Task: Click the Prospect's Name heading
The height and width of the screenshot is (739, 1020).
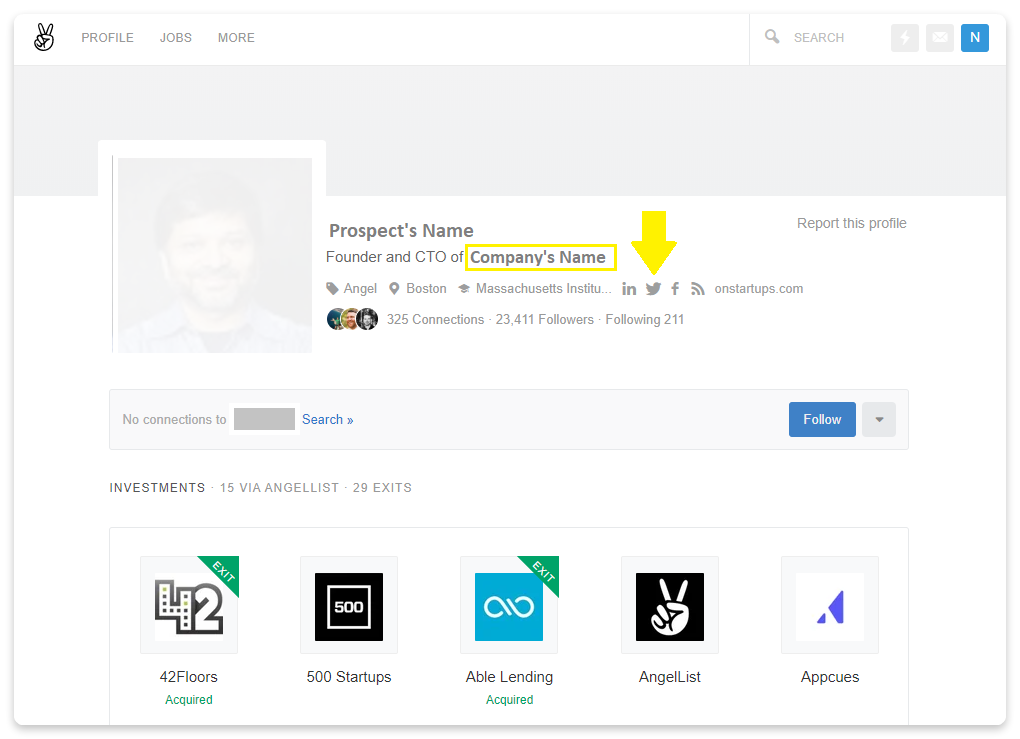Action: [x=401, y=230]
